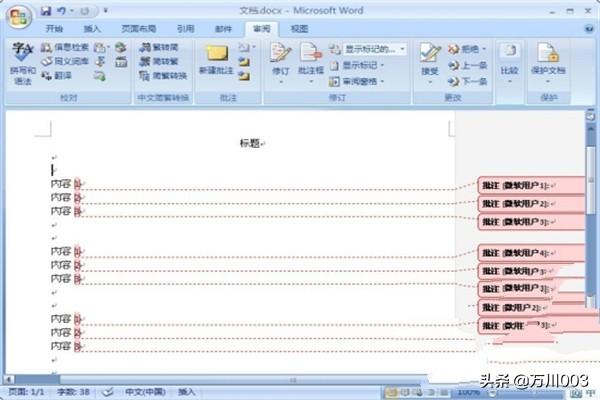Click the 标题 heading text in document
Screen dimensions: 600x400
pos(249,144)
